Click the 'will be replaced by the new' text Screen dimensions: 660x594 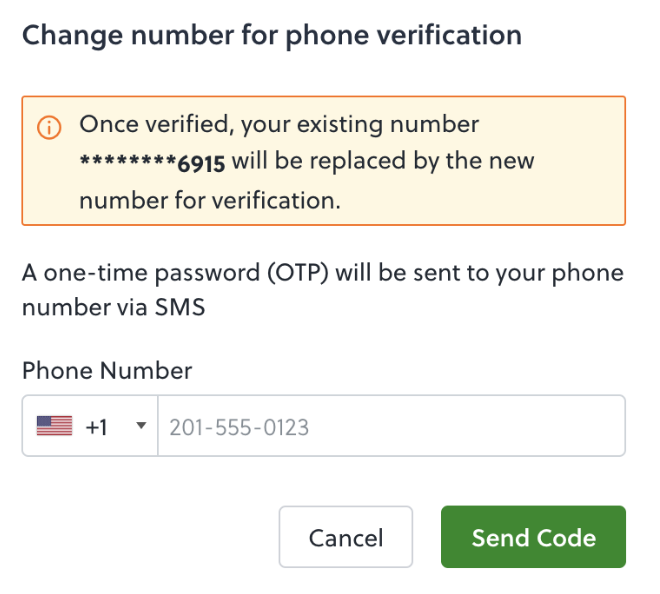click(x=383, y=161)
